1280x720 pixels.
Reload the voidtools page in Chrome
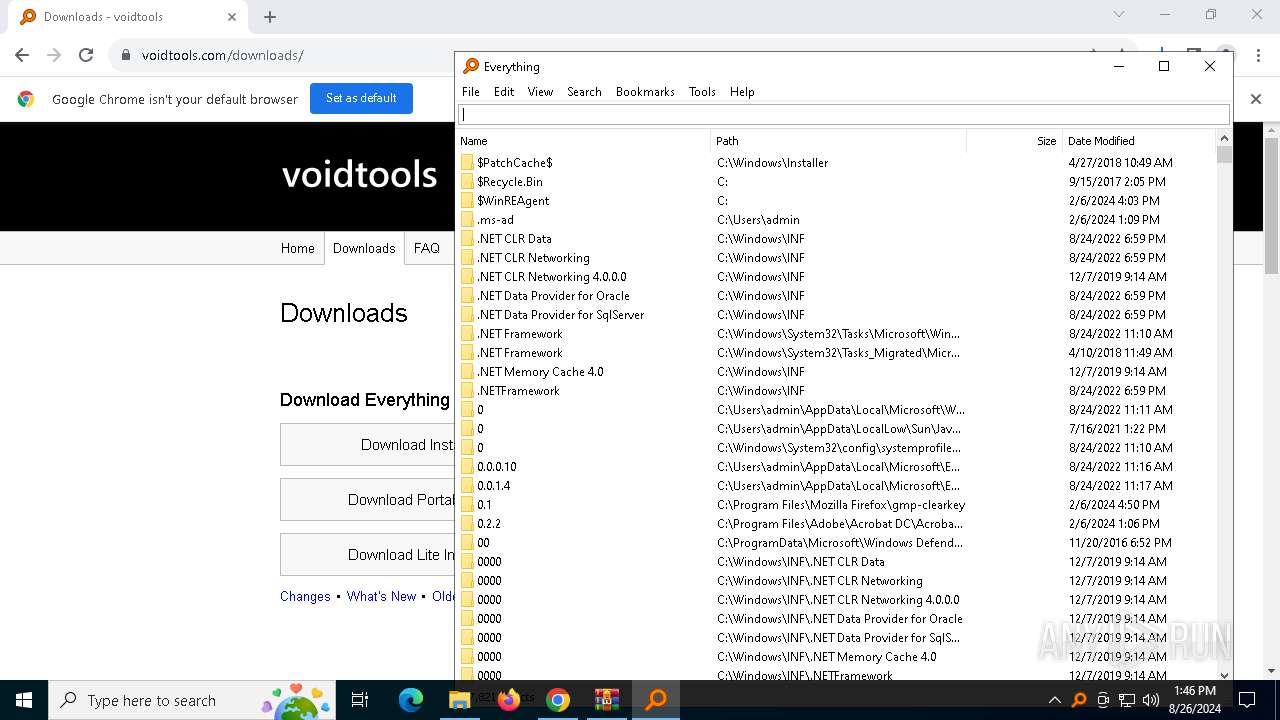pyautogui.click(x=86, y=55)
